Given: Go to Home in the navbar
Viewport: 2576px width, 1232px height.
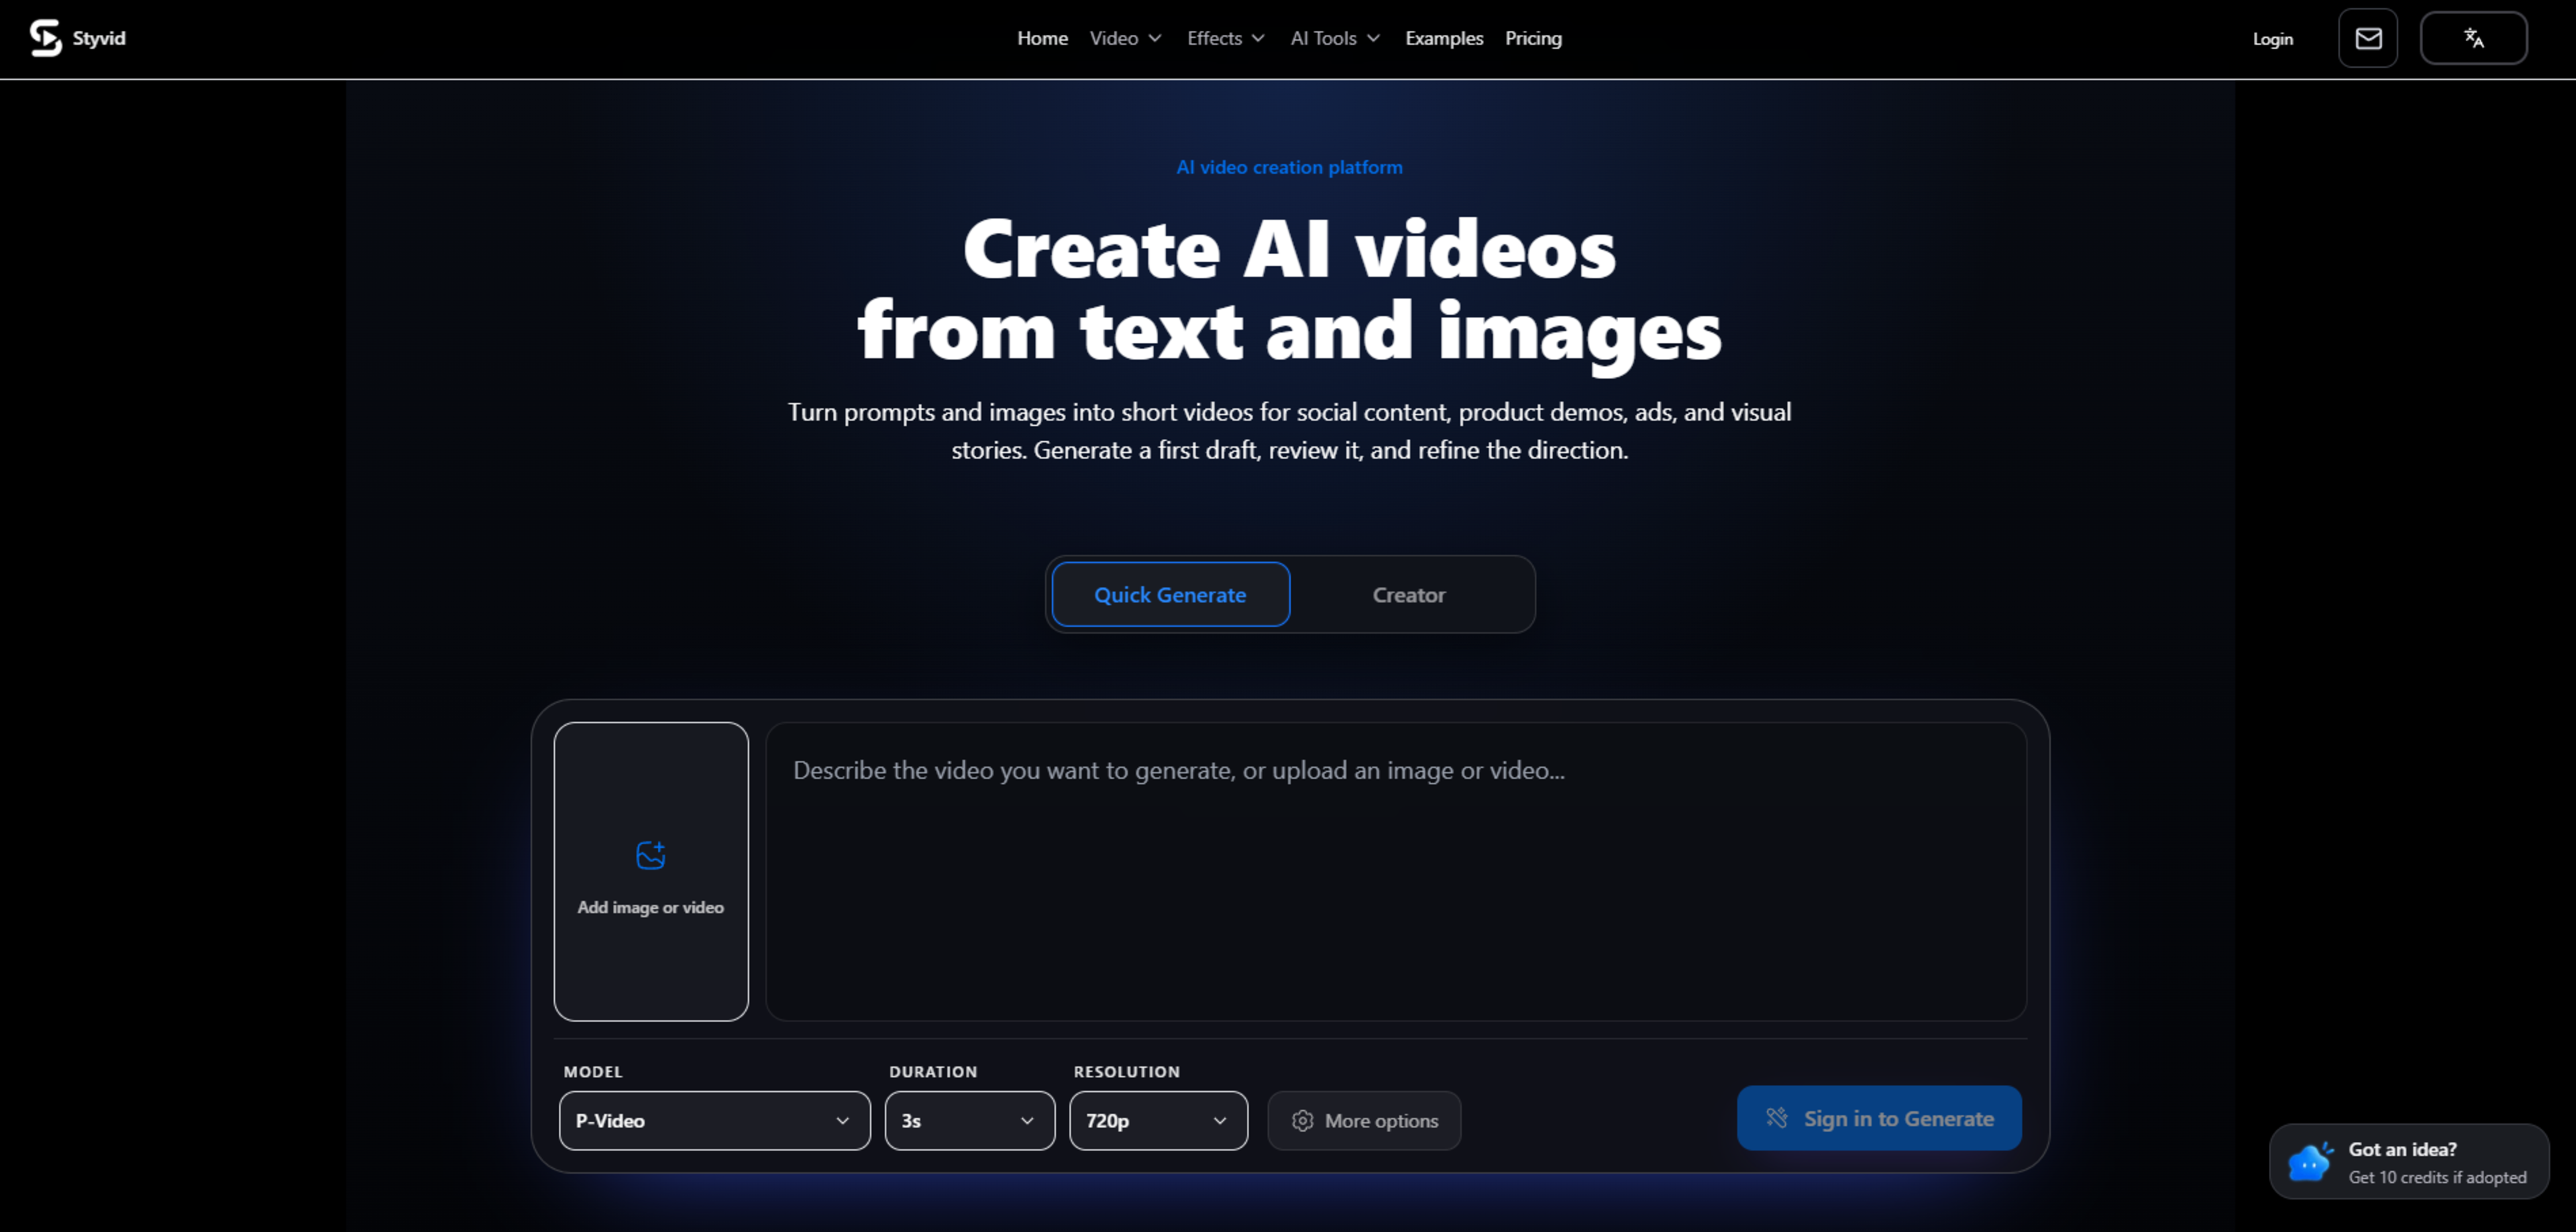Looking at the screenshot, I should (1042, 38).
